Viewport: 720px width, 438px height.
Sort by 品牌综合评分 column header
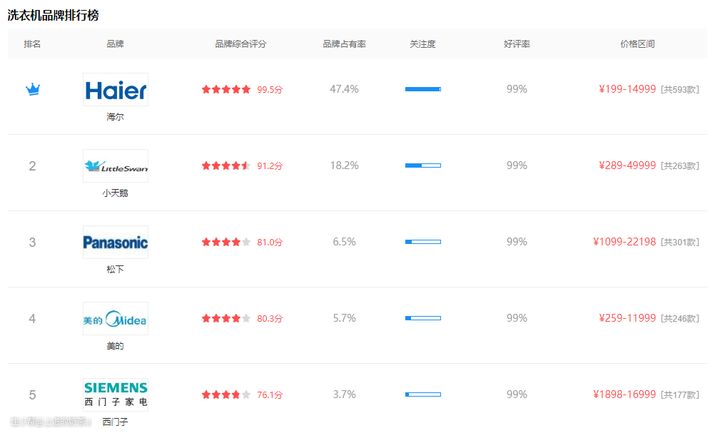pyautogui.click(x=241, y=44)
